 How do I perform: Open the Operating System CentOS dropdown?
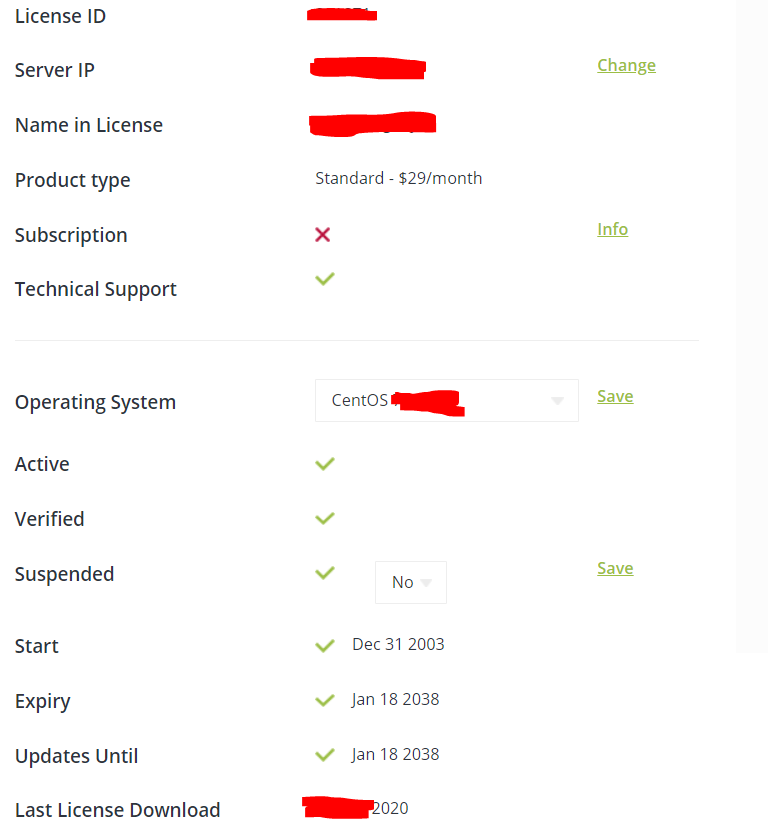[x=446, y=401]
